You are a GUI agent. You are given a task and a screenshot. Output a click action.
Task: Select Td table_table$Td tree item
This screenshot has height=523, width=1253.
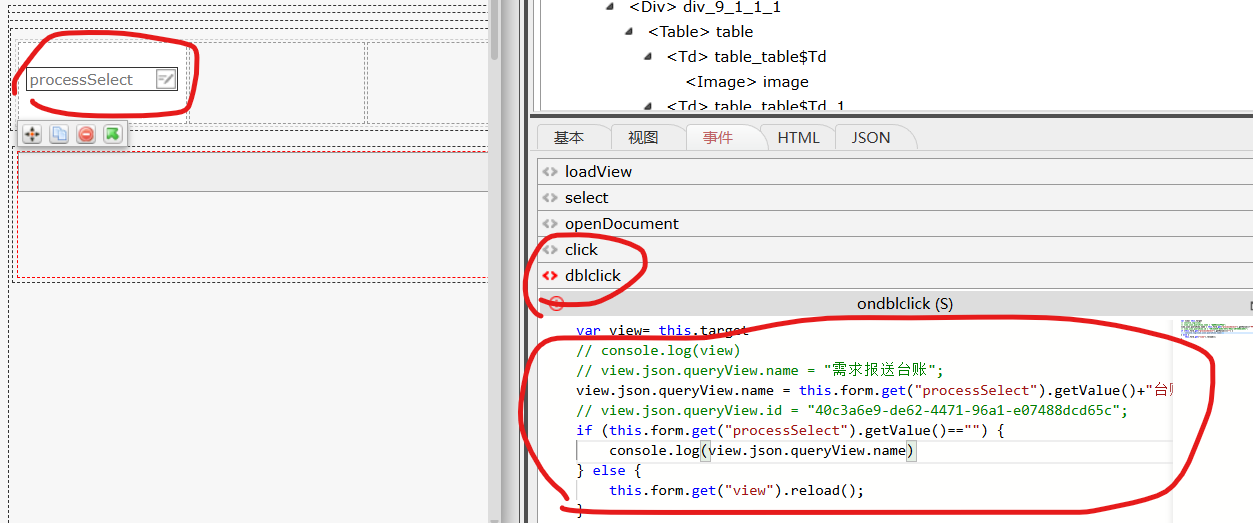click(746, 57)
